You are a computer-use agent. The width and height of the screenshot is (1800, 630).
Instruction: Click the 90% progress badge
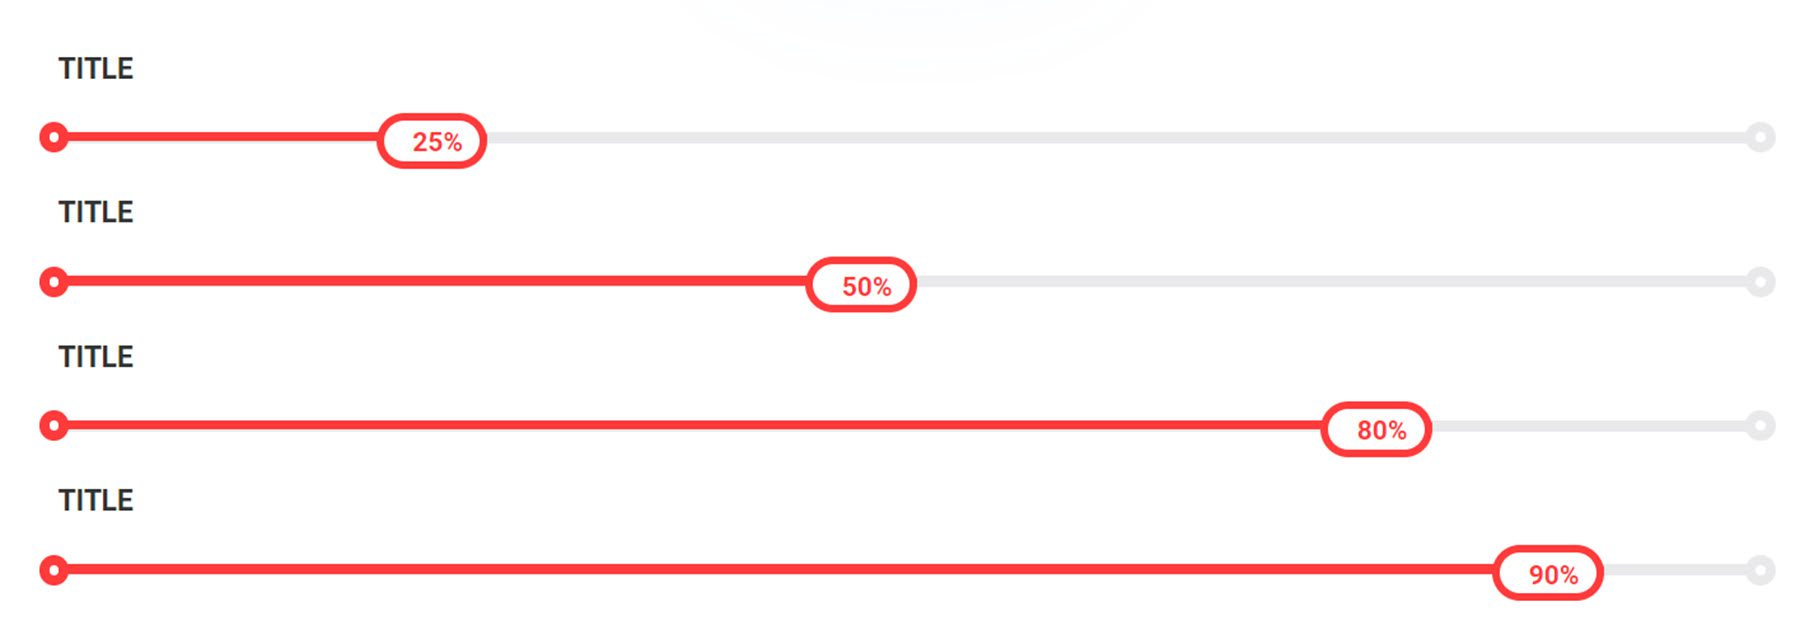[1548, 573]
